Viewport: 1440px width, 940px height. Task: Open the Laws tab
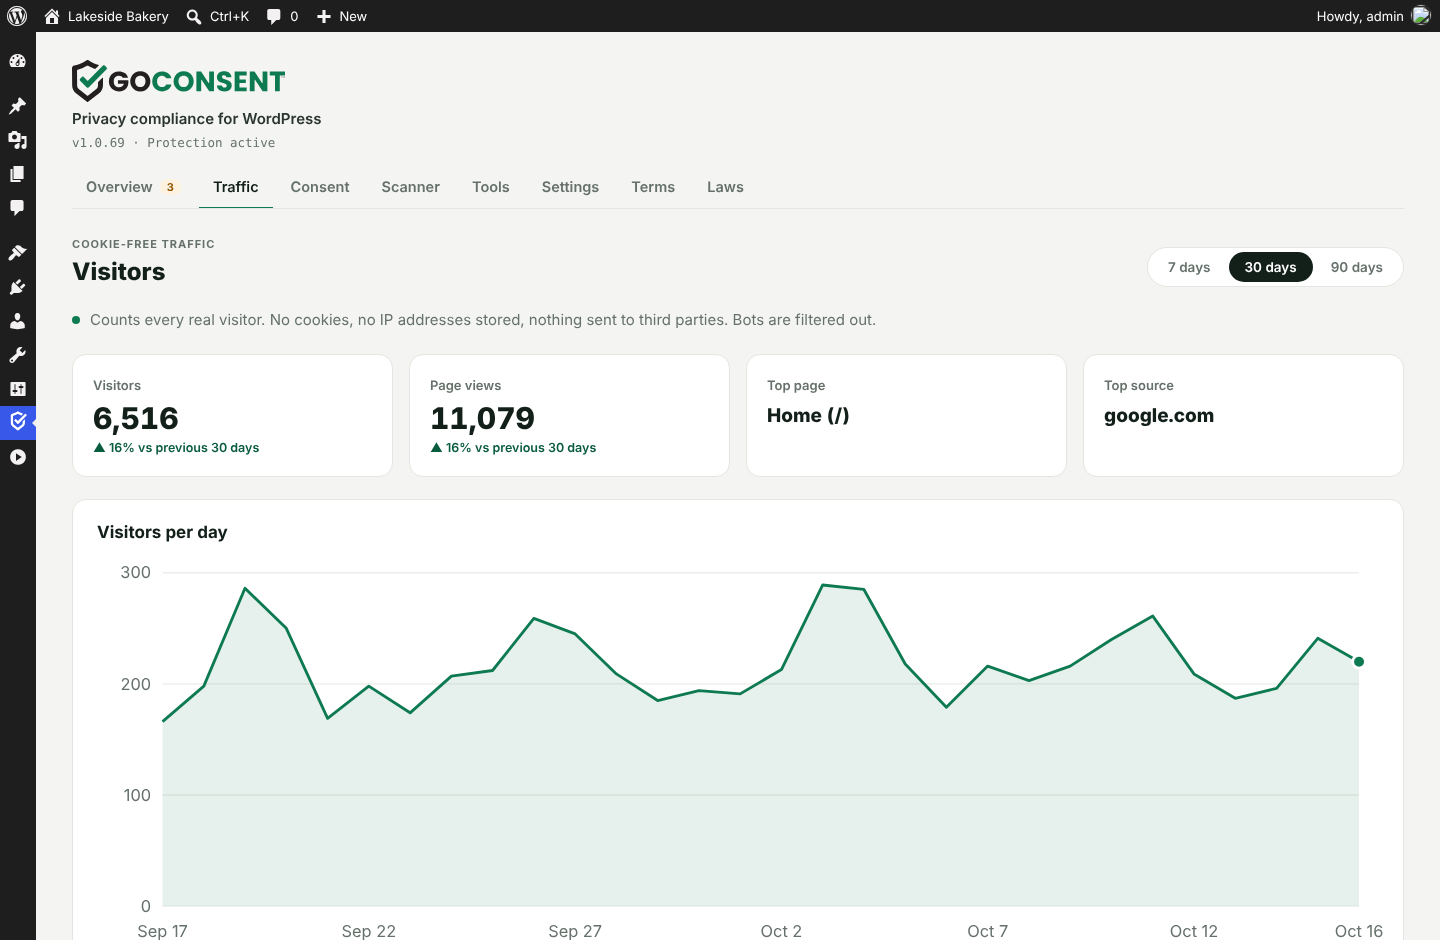click(x=725, y=187)
